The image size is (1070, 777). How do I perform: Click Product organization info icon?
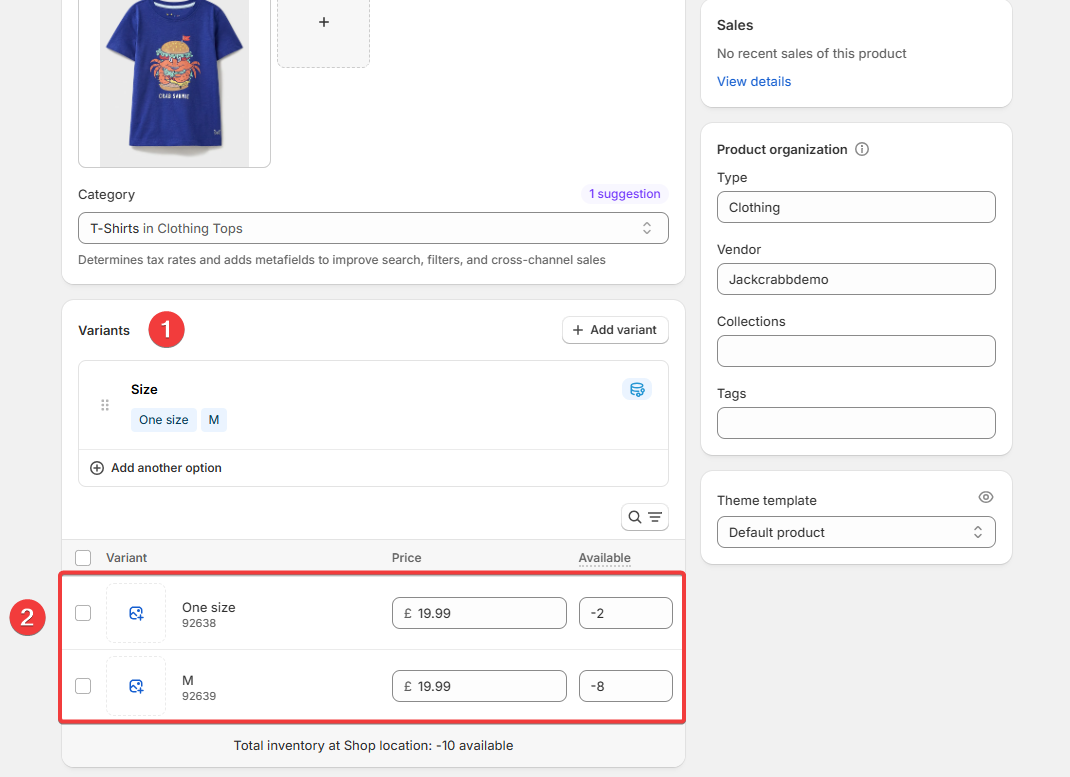coord(862,149)
